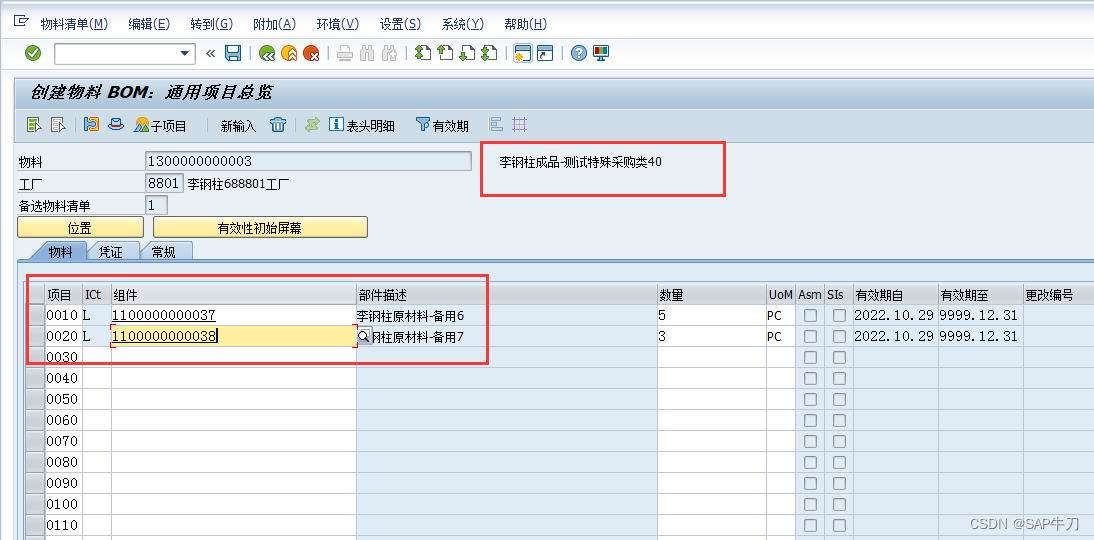
Task: Click the Deselect All items icon
Action: click(x=58, y=125)
